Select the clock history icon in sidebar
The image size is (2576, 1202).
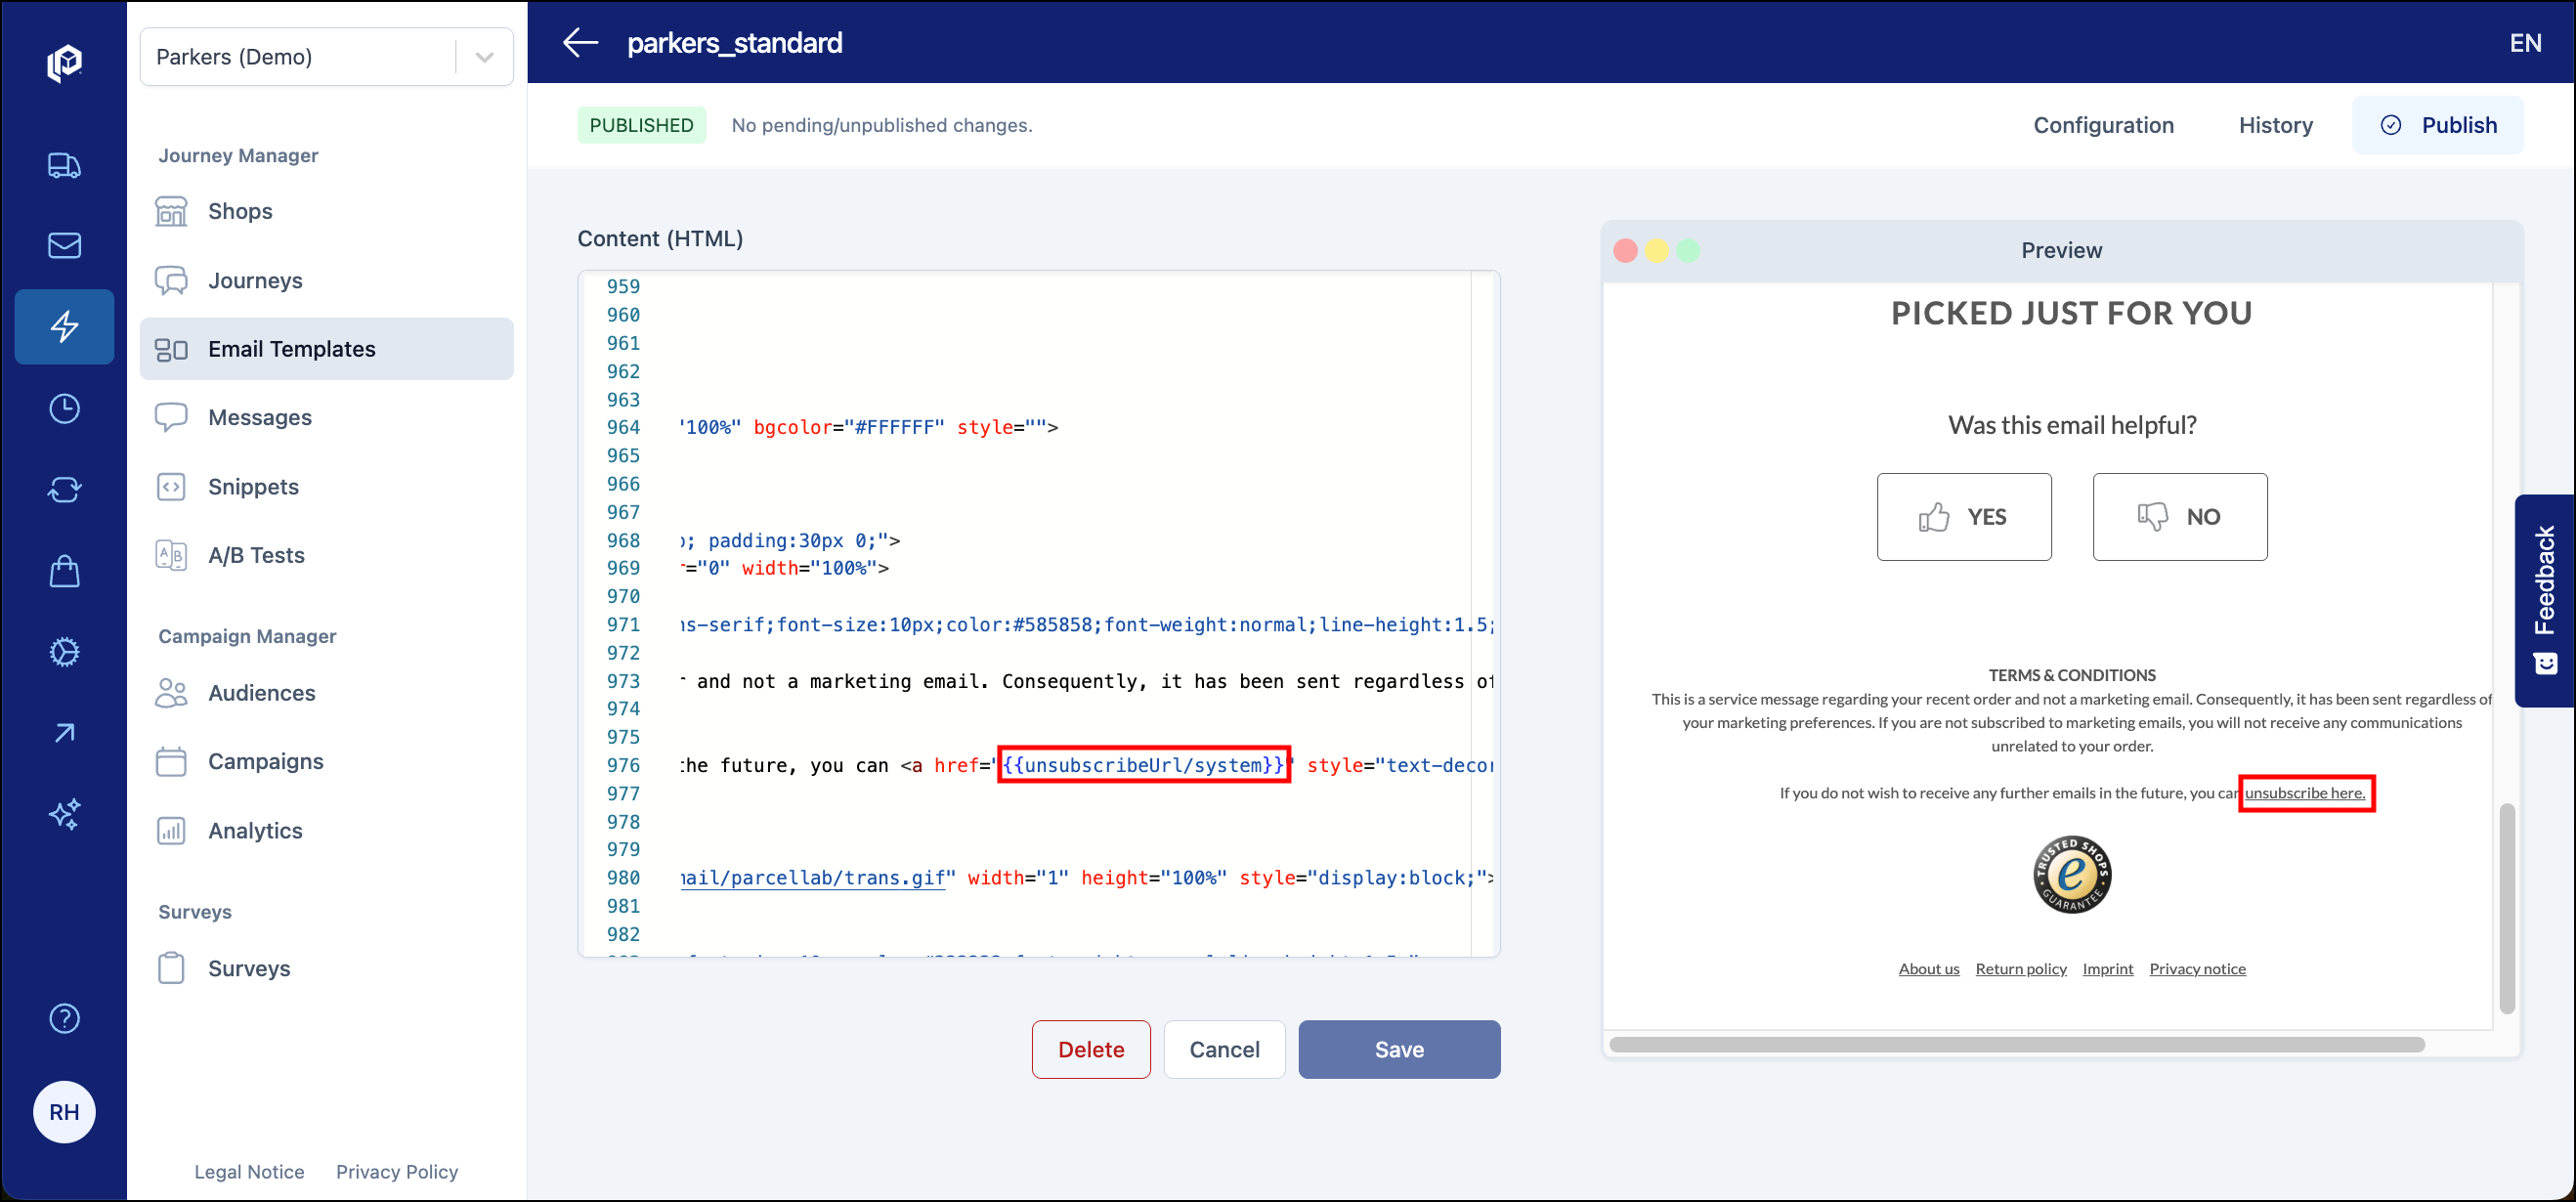(64, 408)
